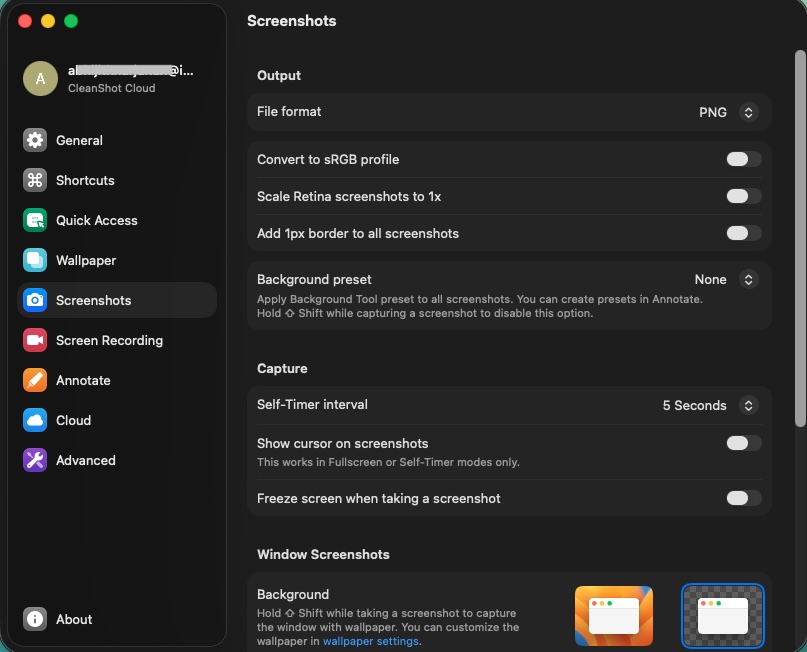Click the Quick Access green icon
This screenshot has width=807, height=652.
pyautogui.click(x=35, y=220)
